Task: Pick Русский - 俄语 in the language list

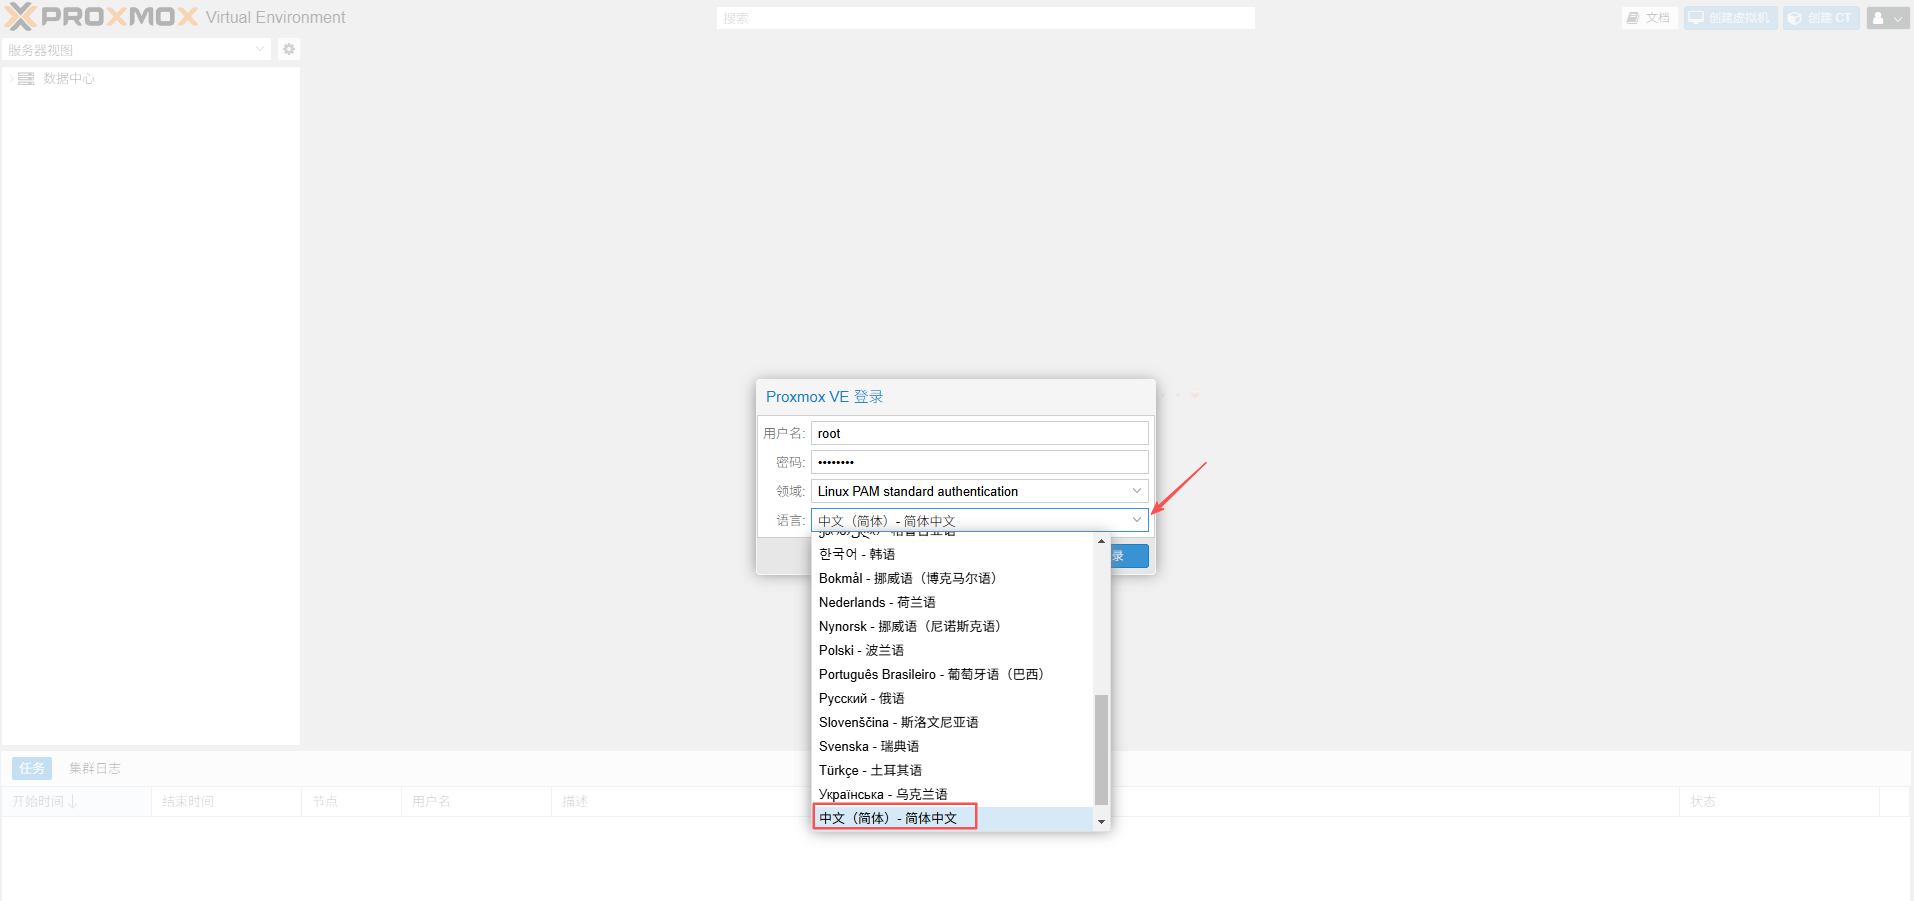Action: pos(953,698)
